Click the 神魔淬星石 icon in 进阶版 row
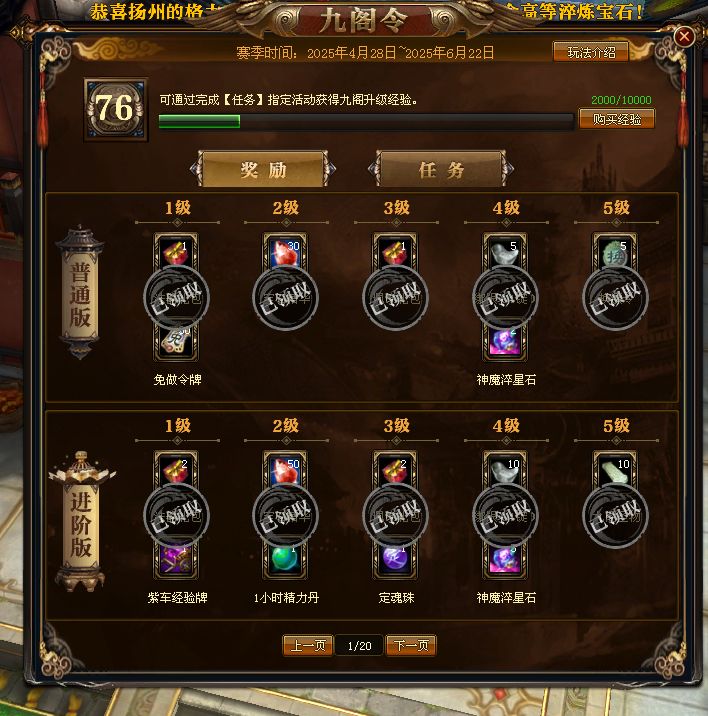The width and height of the screenshot is (708, 716). click(x=505, y=561)
